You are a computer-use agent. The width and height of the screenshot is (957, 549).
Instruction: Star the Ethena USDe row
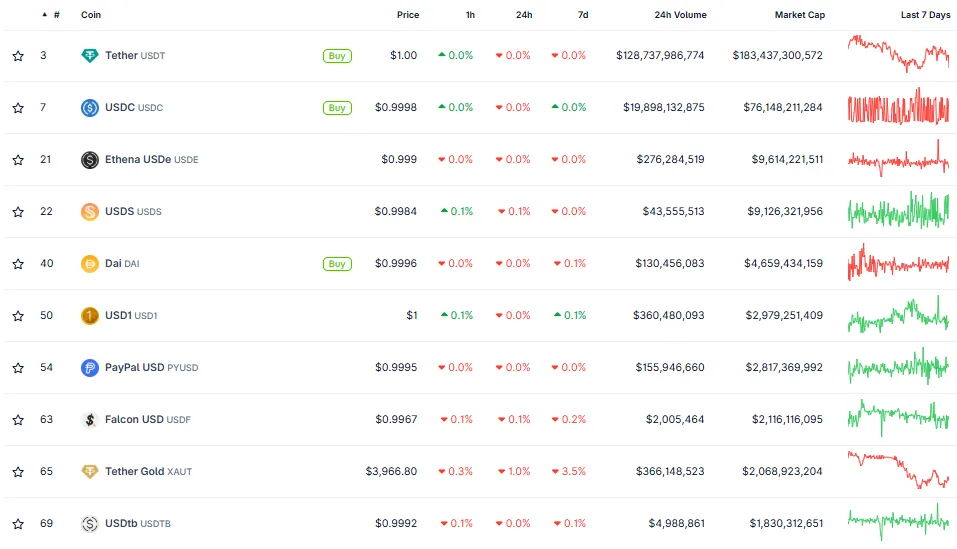pos(18,160)
